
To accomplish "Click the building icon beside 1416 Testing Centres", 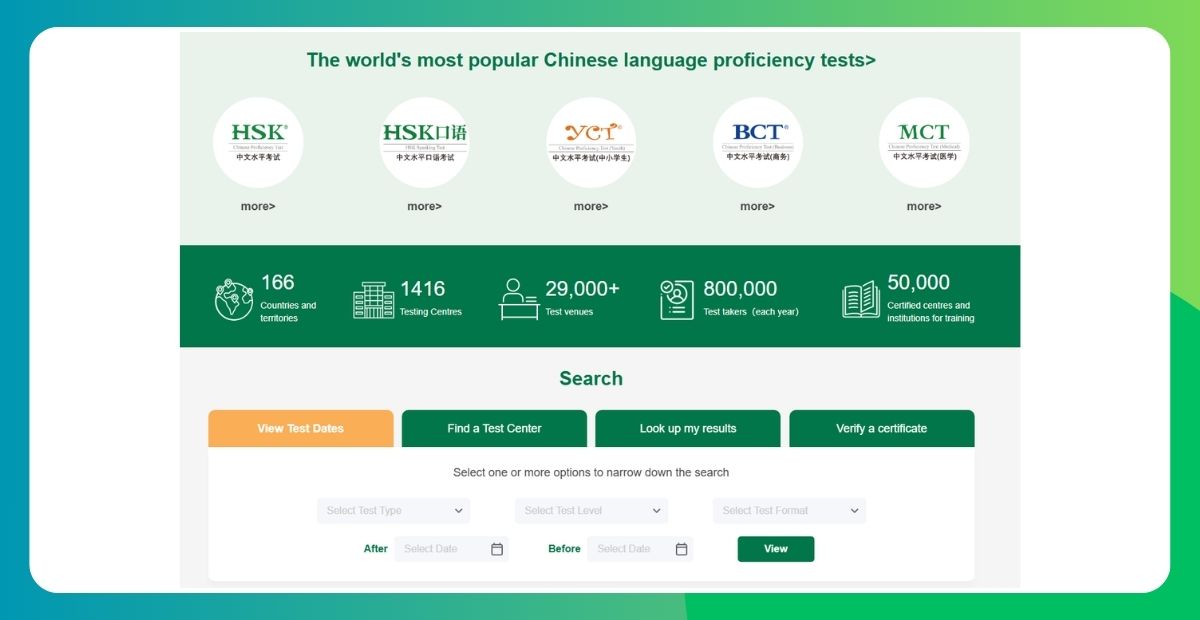I will [373, 300].
